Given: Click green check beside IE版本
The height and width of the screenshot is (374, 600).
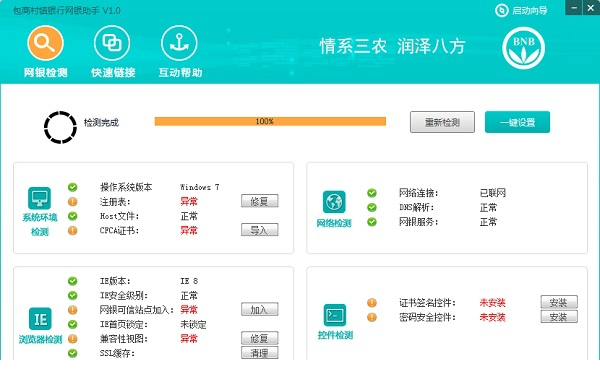Looking at the screenshot, I should (72, 281).
